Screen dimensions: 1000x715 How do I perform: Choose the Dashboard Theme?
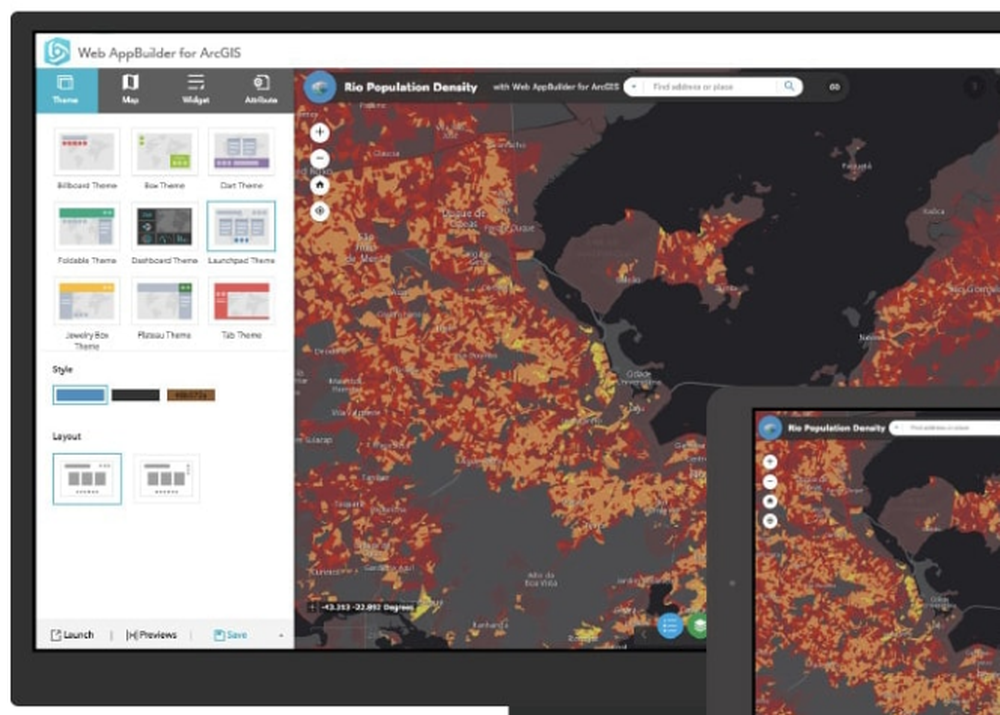[x=165, y=226]
